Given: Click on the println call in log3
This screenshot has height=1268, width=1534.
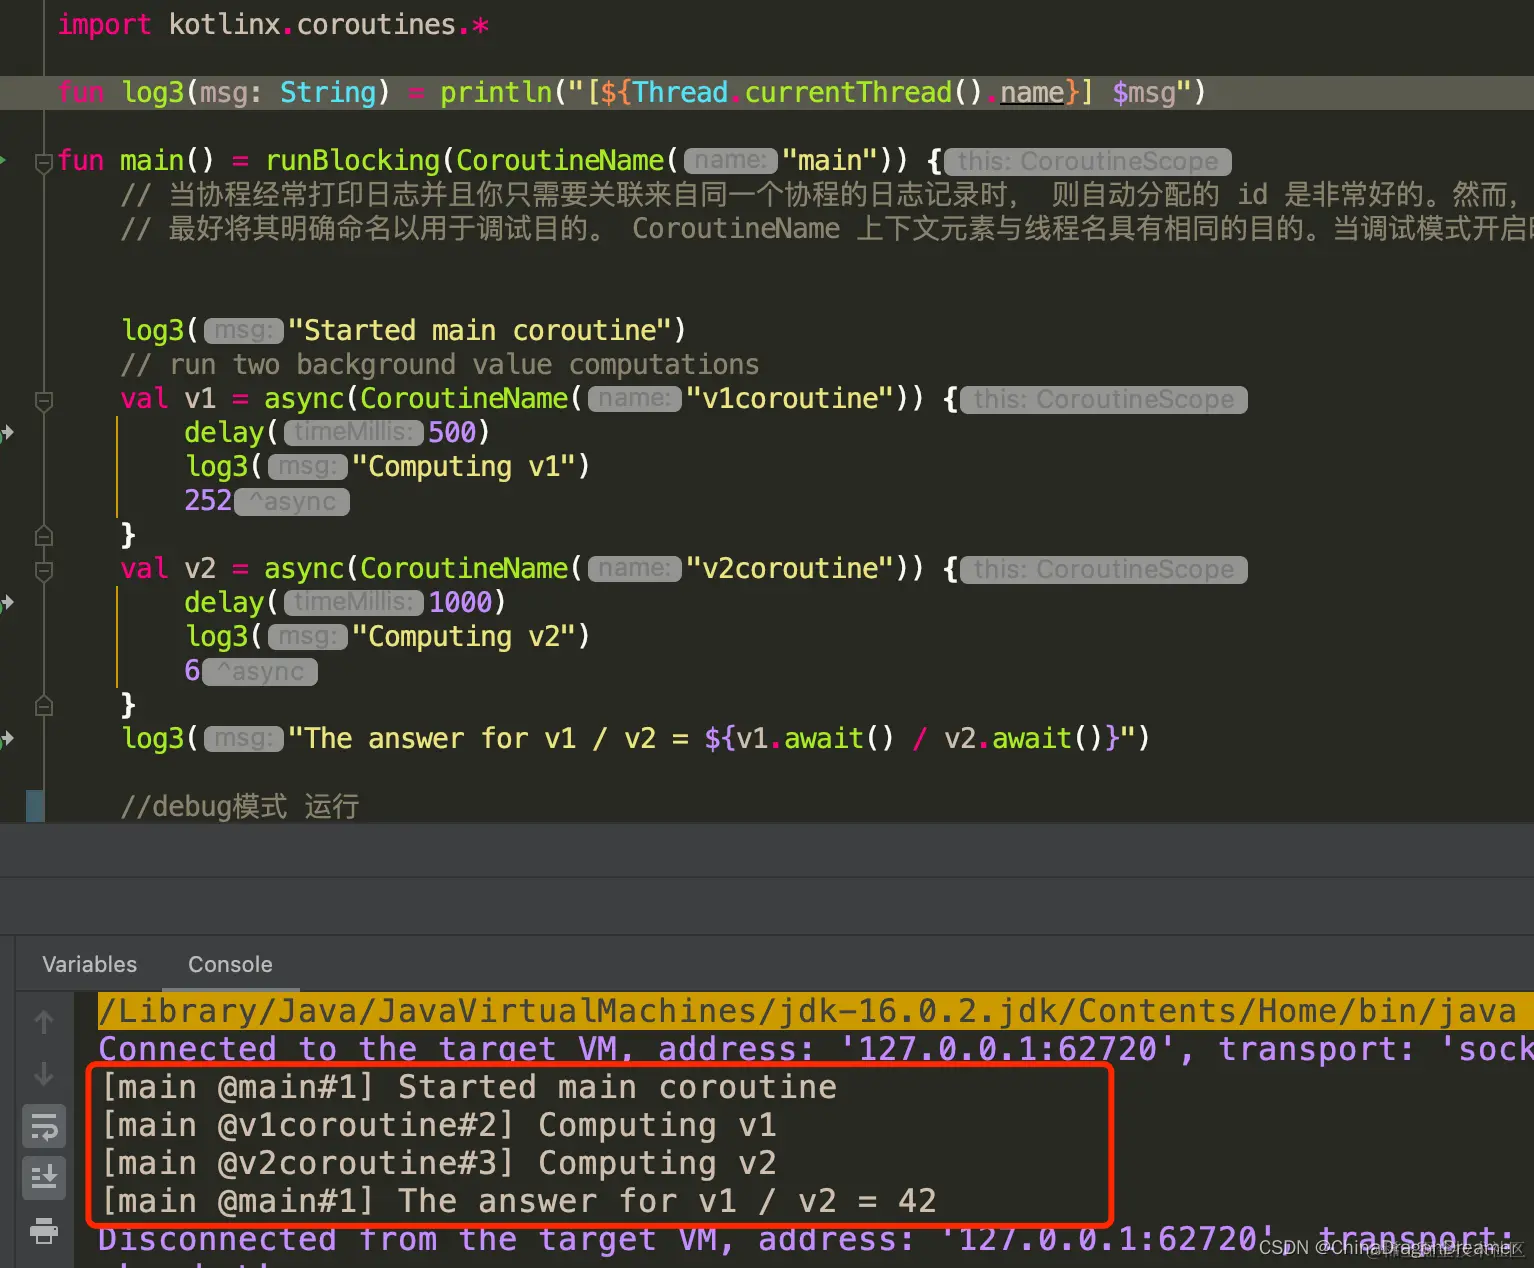Looking at the screenshot, I should point(496,93).
